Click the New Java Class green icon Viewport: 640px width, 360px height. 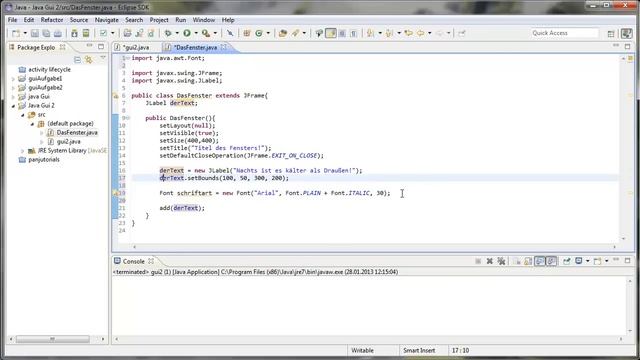point(259,33)
